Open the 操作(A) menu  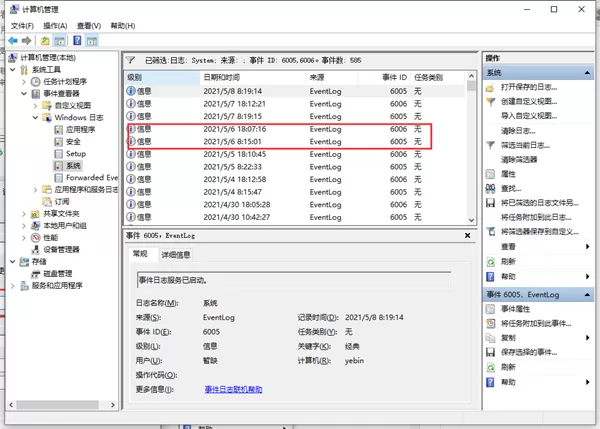pyautogui.click(x=55, y=26)
